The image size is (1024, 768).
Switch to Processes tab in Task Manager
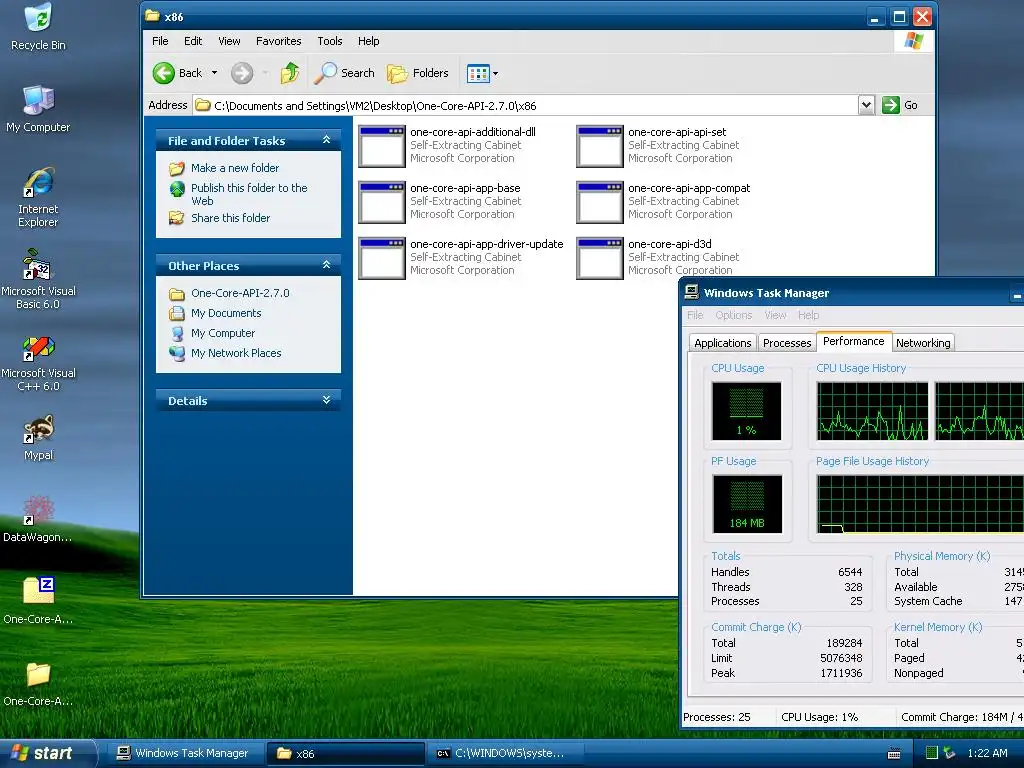(786, 343)
